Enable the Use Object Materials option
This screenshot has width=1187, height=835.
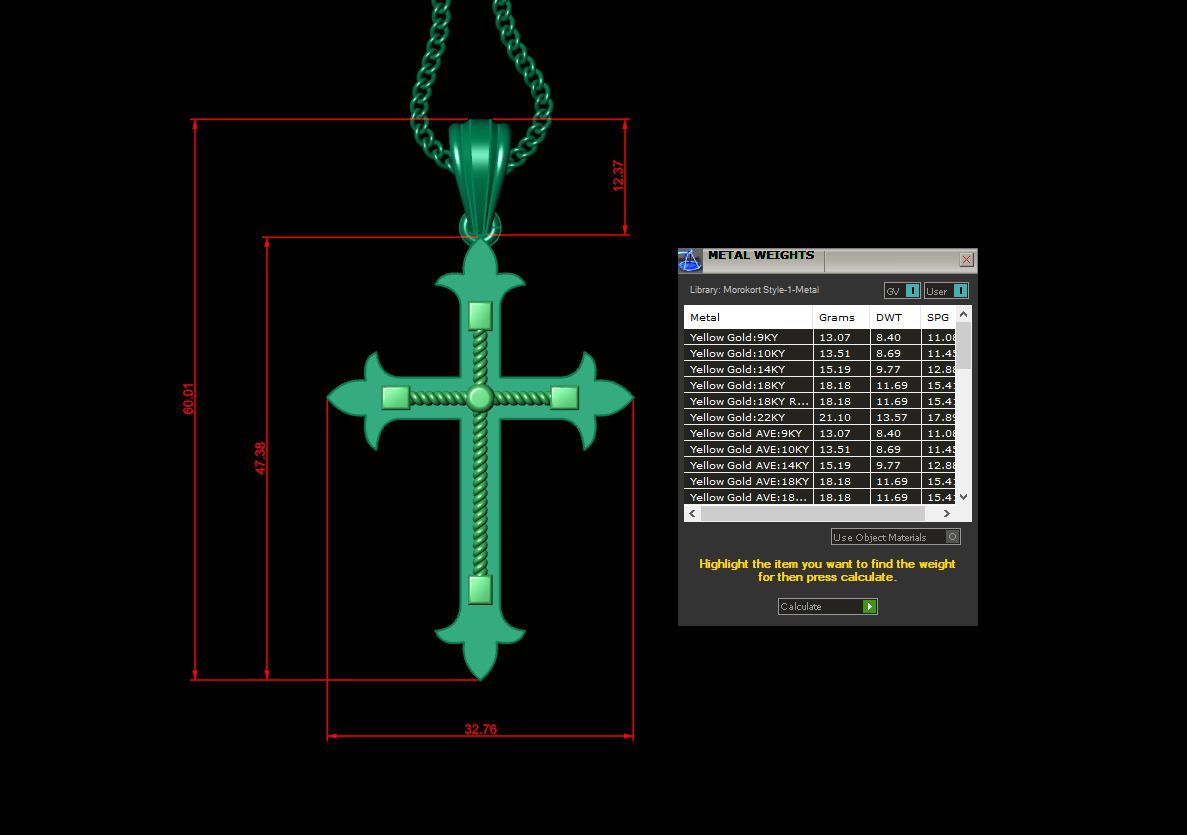[896, 537]
